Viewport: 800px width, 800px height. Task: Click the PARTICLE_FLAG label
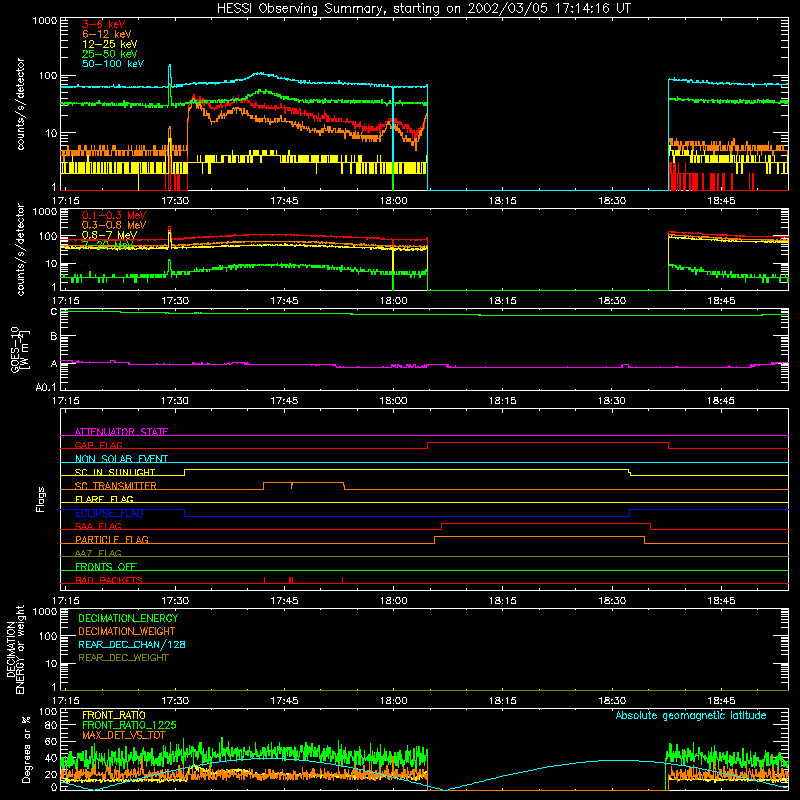112,539
